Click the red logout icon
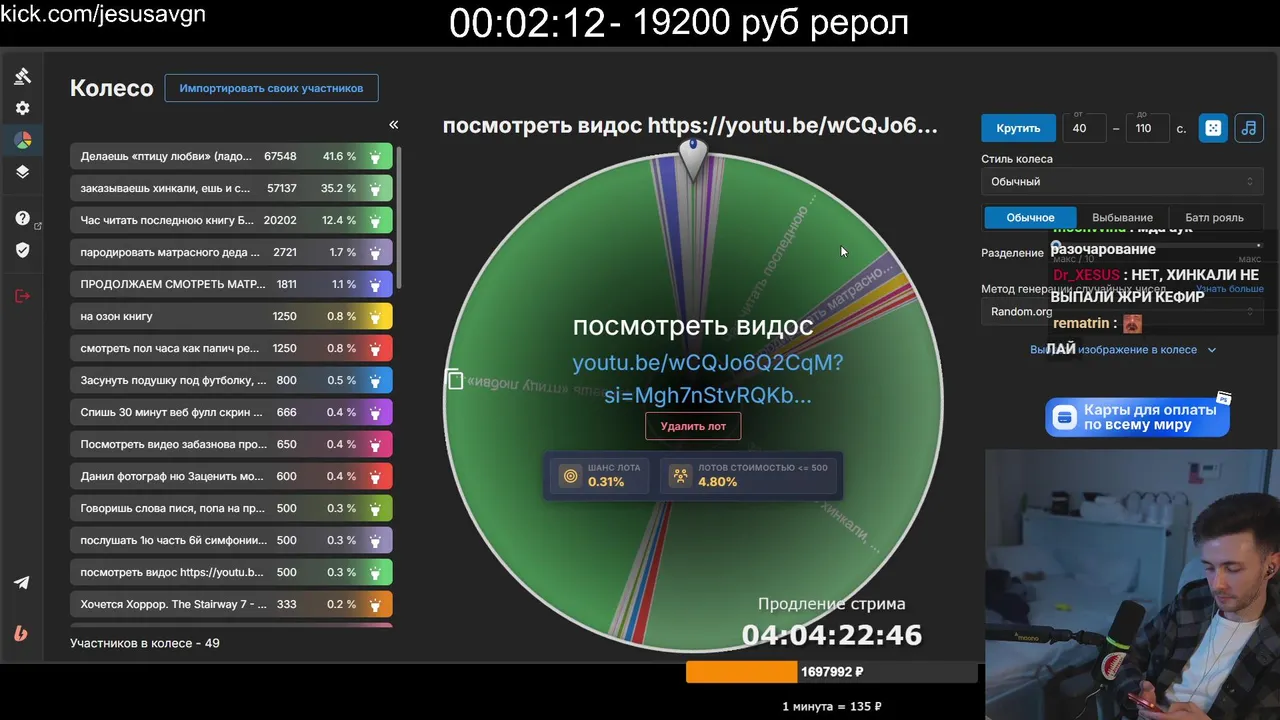 [x=22, y=295]
